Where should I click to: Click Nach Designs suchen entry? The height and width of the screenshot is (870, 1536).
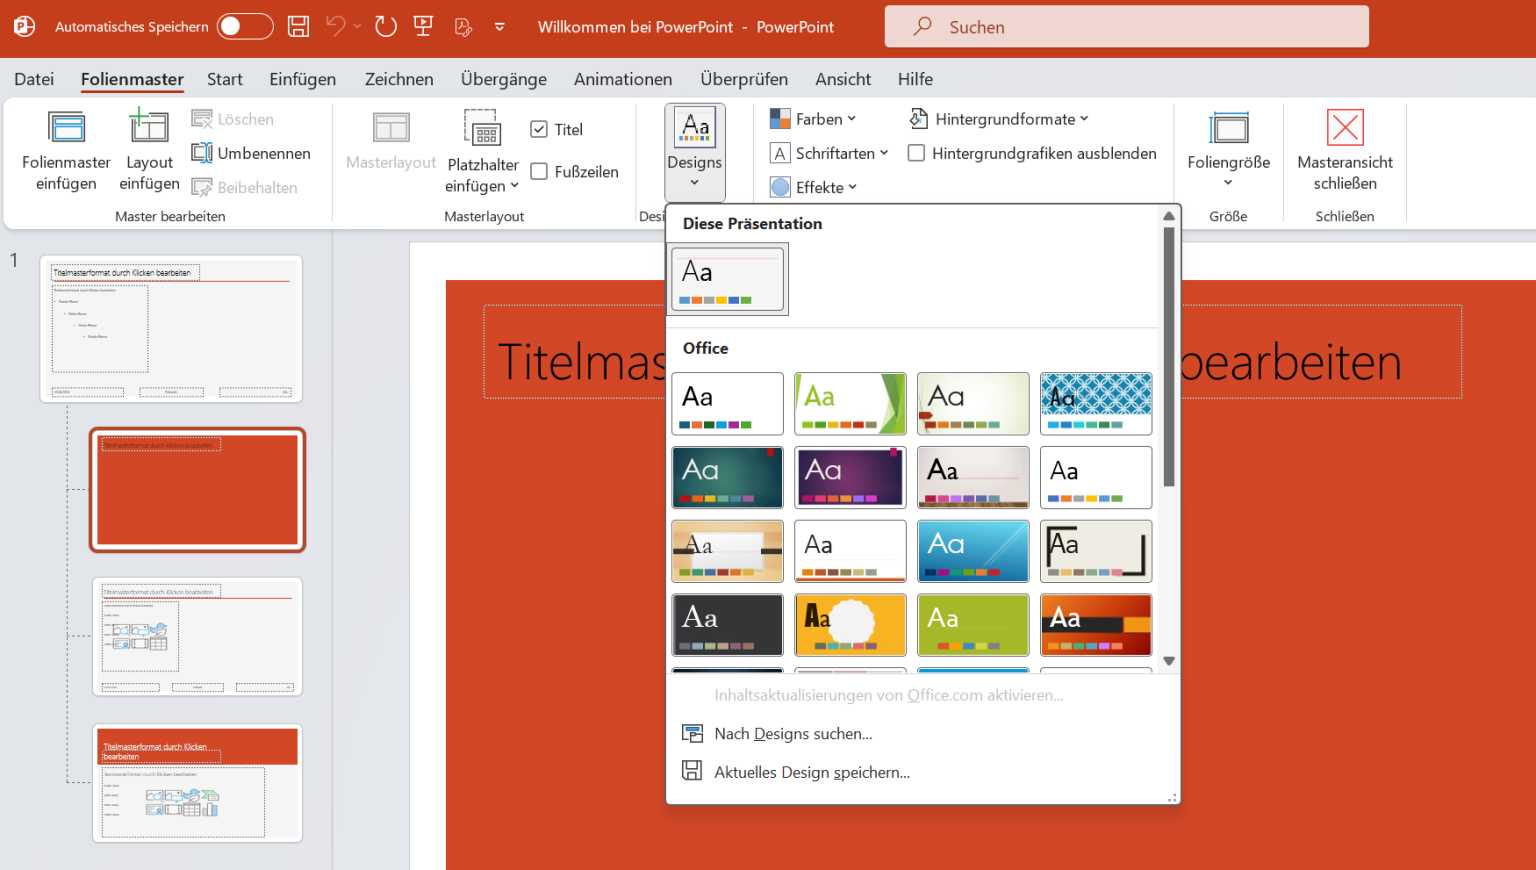pos(793,734)
